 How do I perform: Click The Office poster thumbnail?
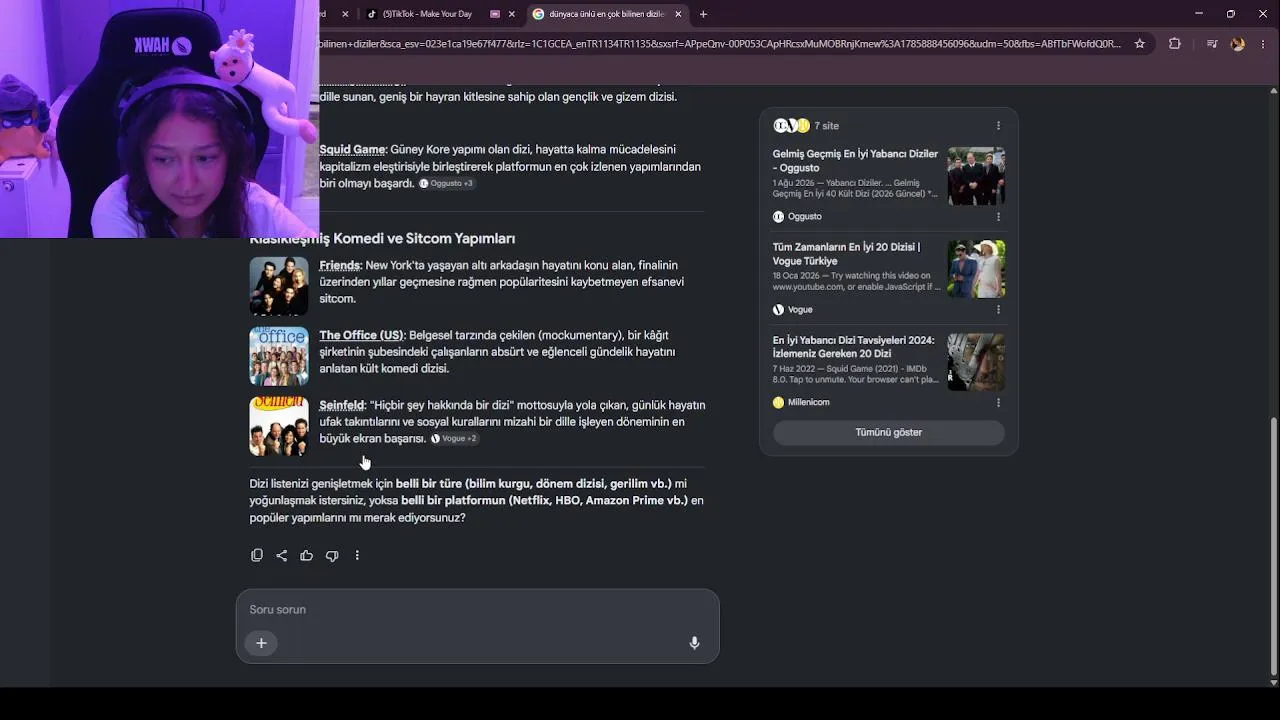[279, 356]
